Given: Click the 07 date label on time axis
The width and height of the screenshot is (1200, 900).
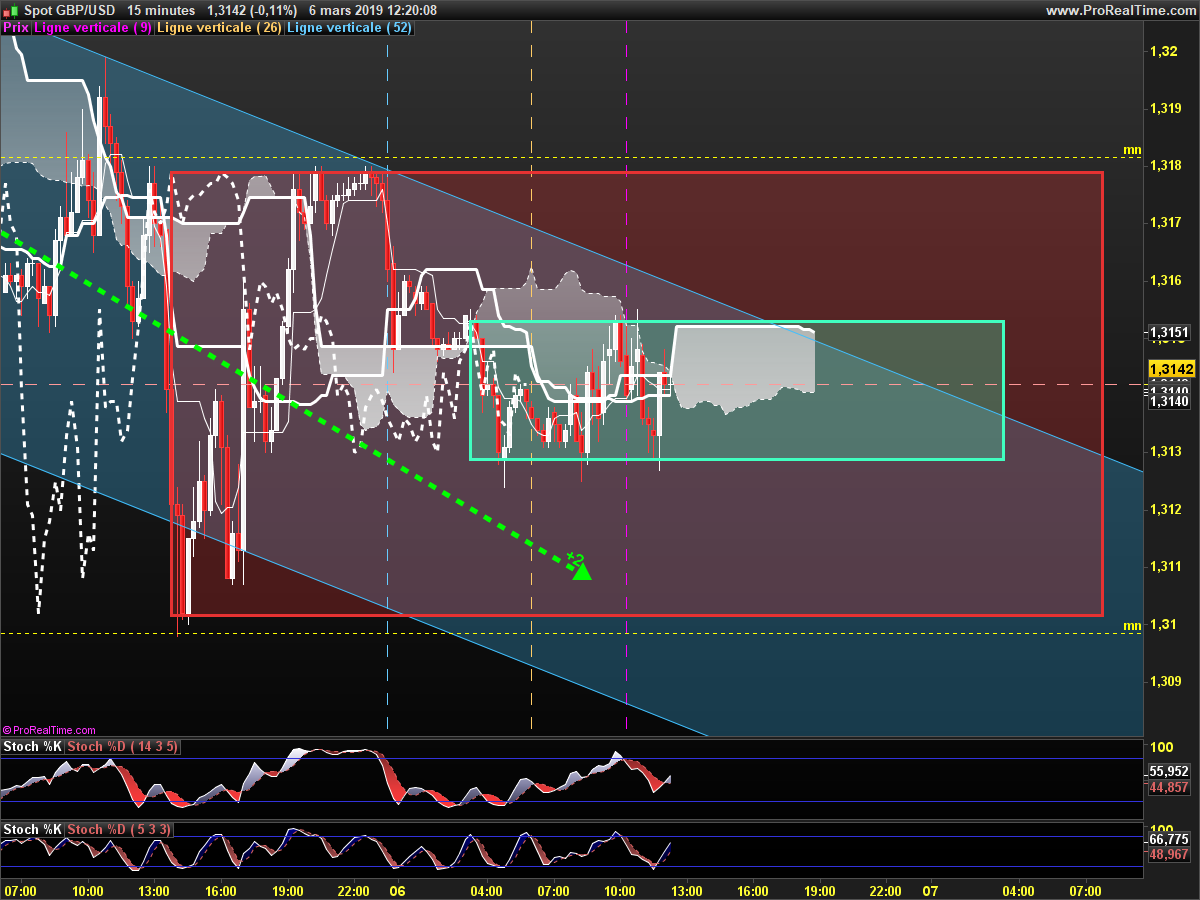Looking at the screenshot, I should pyautogui.click(x=929, y=890).
